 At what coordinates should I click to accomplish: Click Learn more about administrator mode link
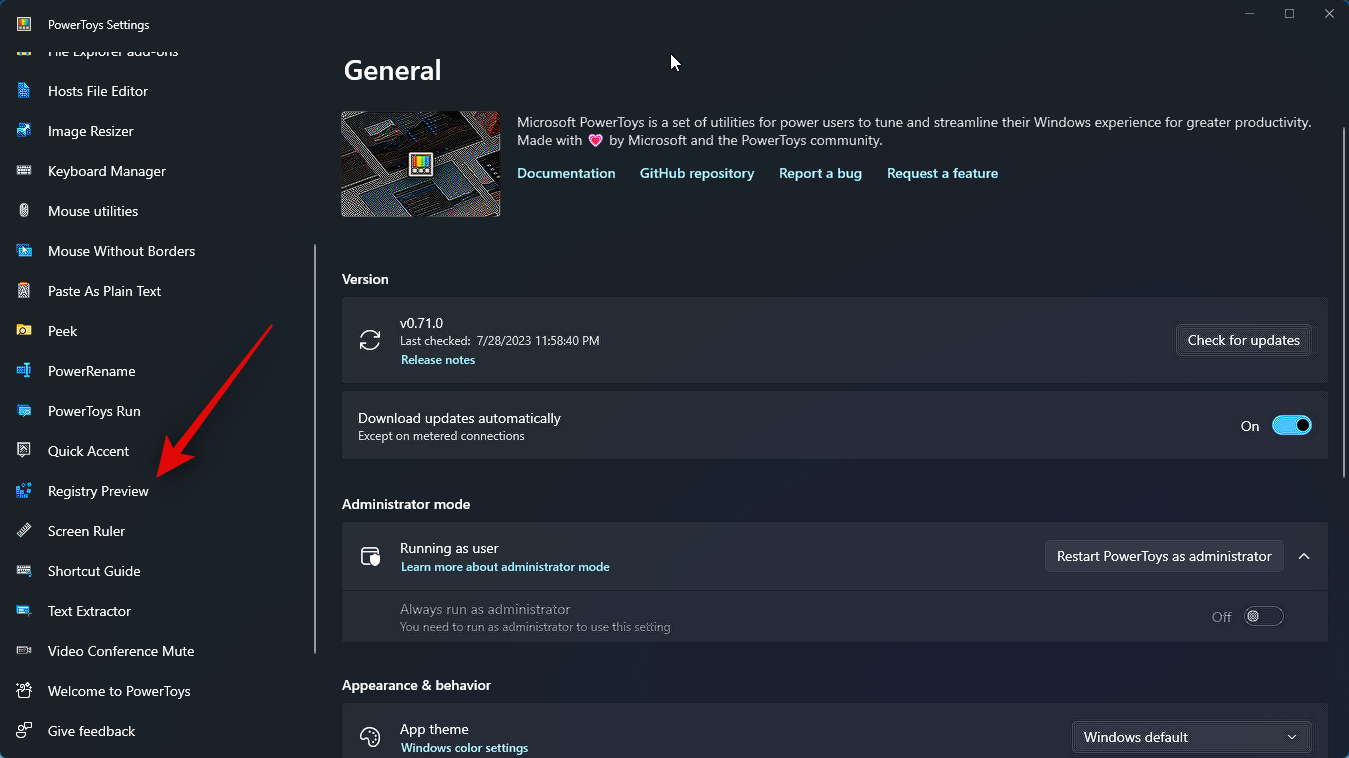[x=505, y=567]
